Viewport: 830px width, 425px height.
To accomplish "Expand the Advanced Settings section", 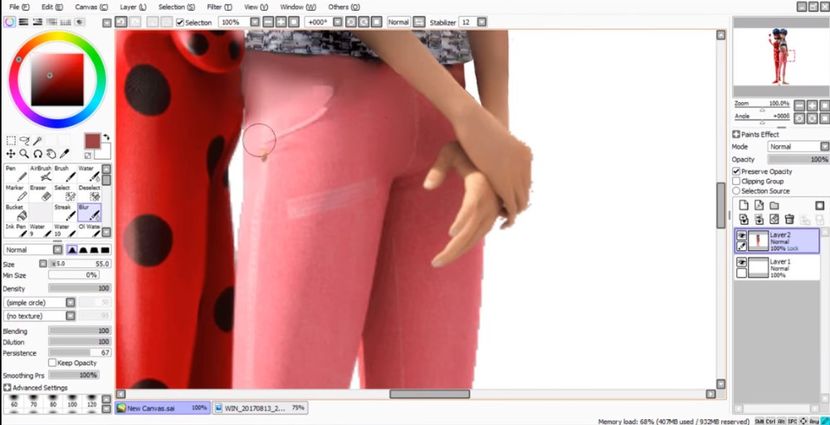I will pyautogui.click(x=8, y=387).
